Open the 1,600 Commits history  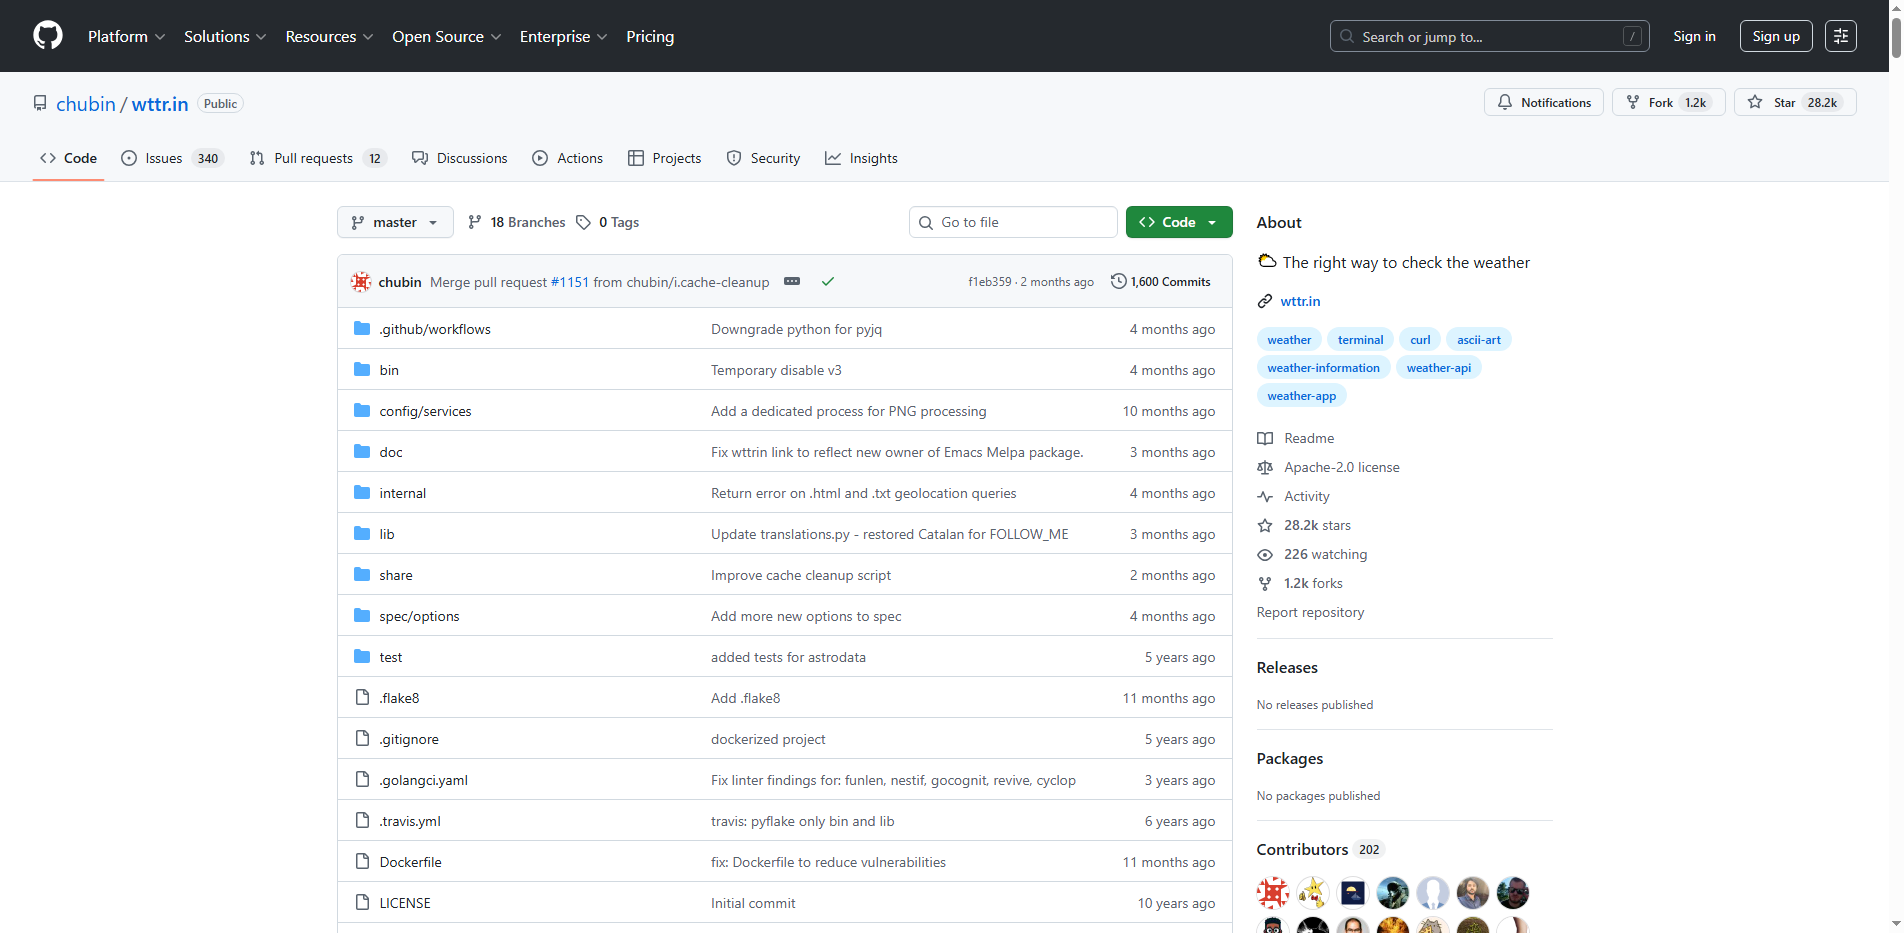click(x=1161, y=282)
